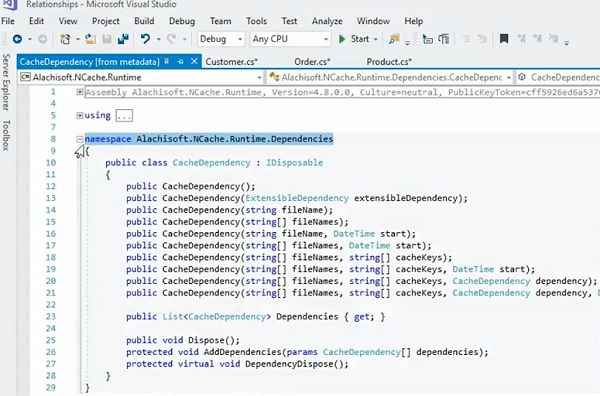Click 'Dispose' method name on line 25

click(206, 340)
